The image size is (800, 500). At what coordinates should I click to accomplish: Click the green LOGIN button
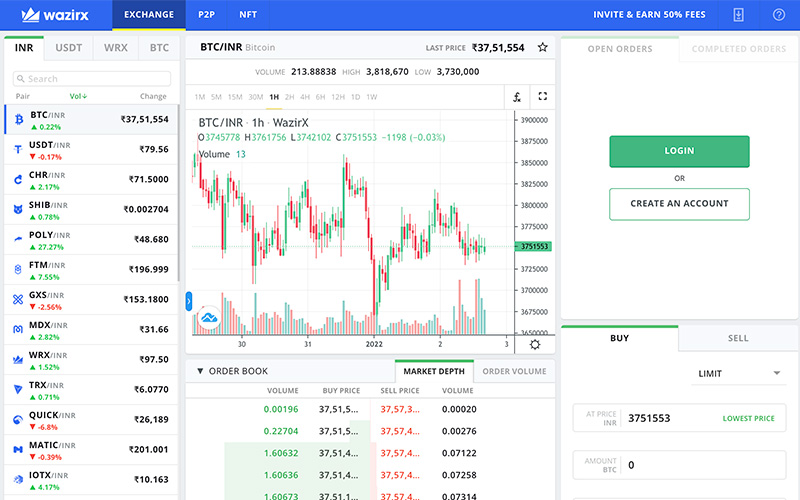pyautogui.click(x=679, y=151)
